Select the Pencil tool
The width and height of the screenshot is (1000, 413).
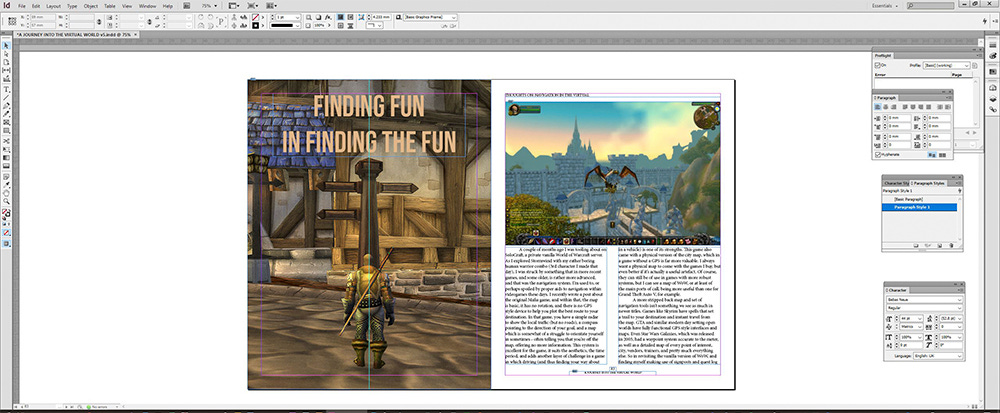[x=8, y=114]
